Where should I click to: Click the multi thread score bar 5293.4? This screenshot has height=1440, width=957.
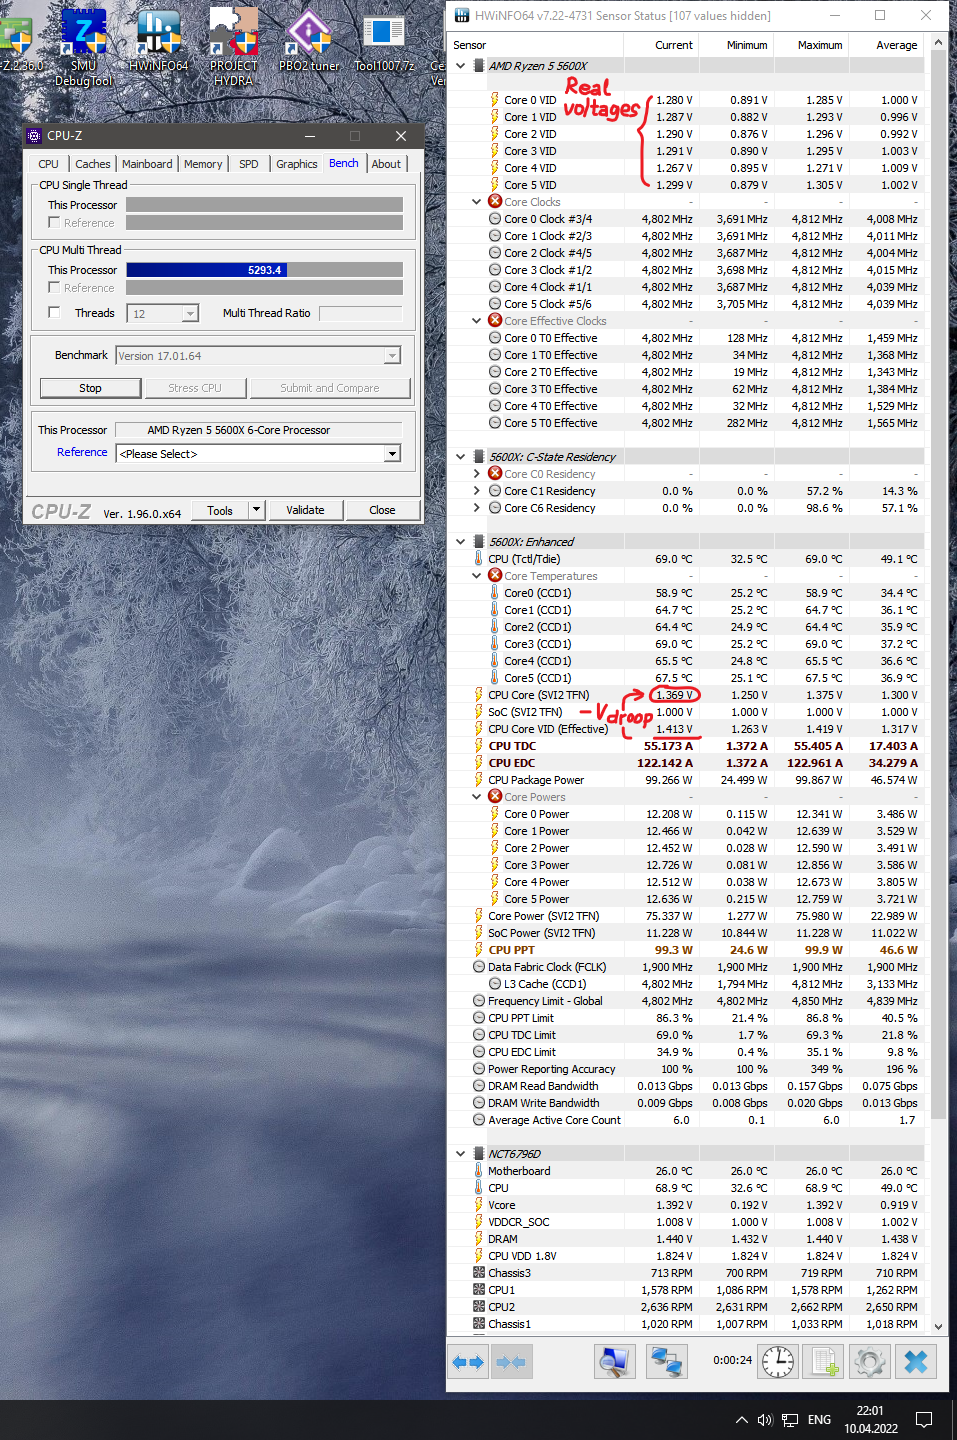265,270
